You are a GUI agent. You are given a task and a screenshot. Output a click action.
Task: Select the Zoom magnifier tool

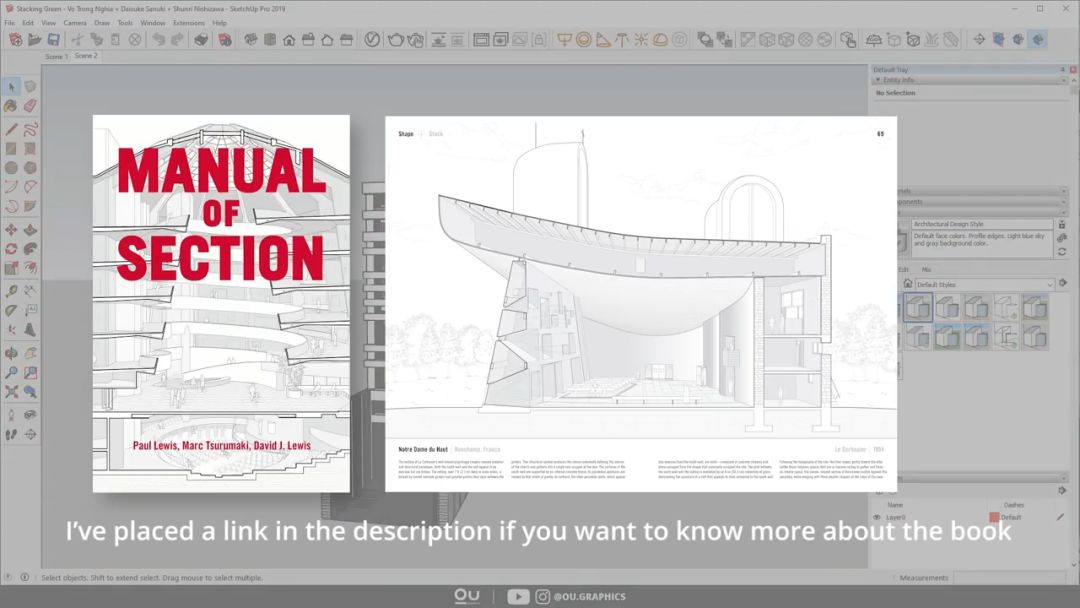(x=11, y=373)
